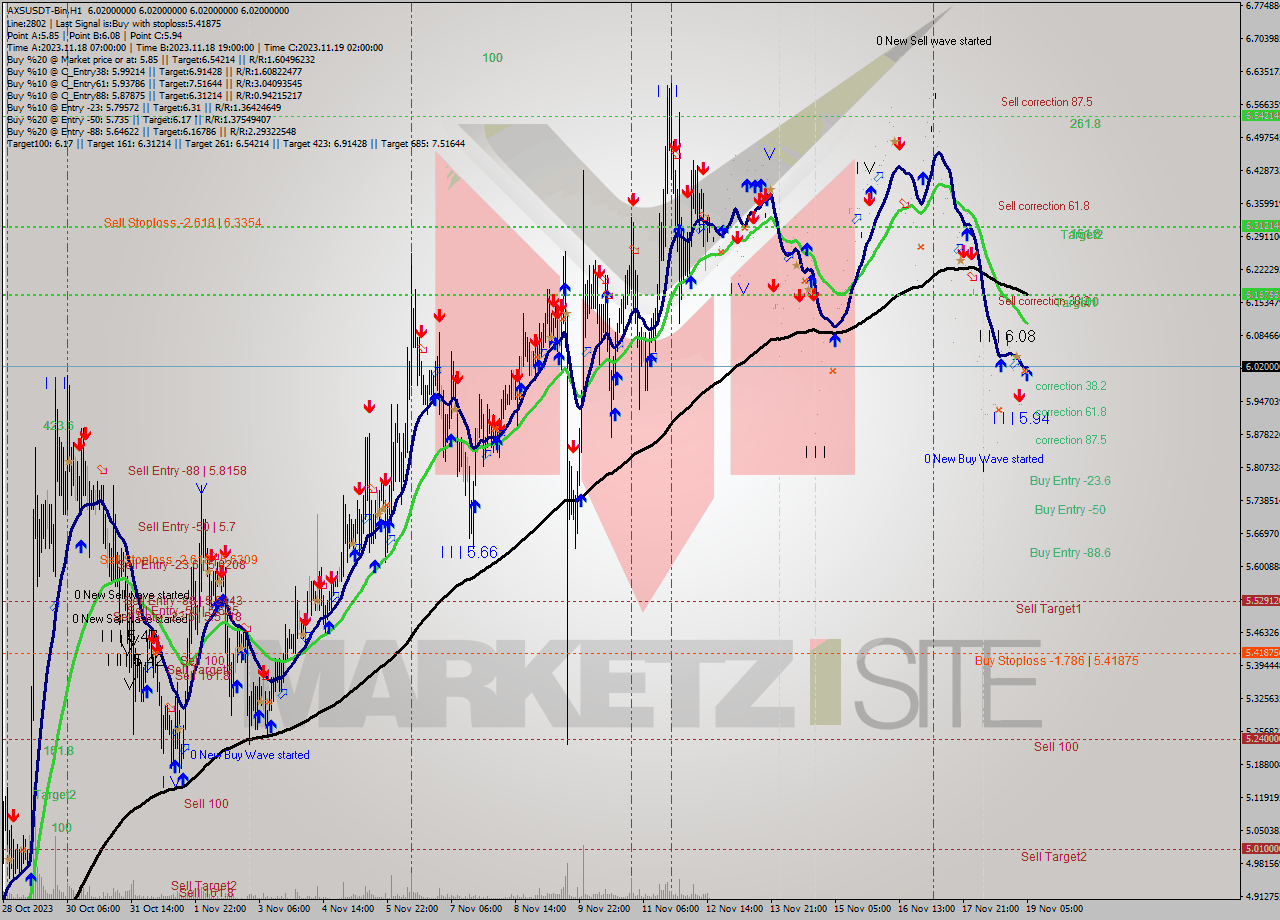Click the 'Buy %10 @ C_Entry61: 5.93786' line

pyautogui.click(x=154, y=83)
